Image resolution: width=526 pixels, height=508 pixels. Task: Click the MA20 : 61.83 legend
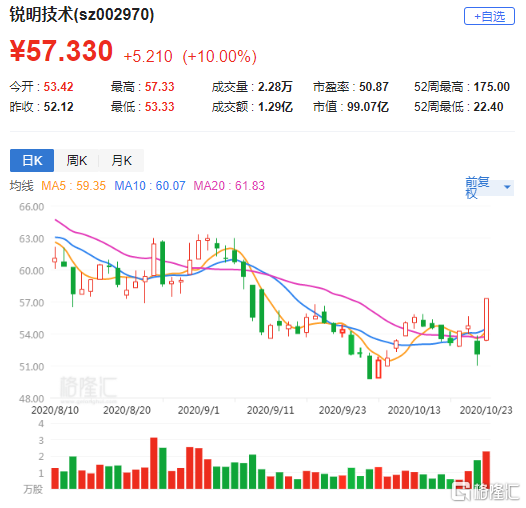tap(229, 186)
